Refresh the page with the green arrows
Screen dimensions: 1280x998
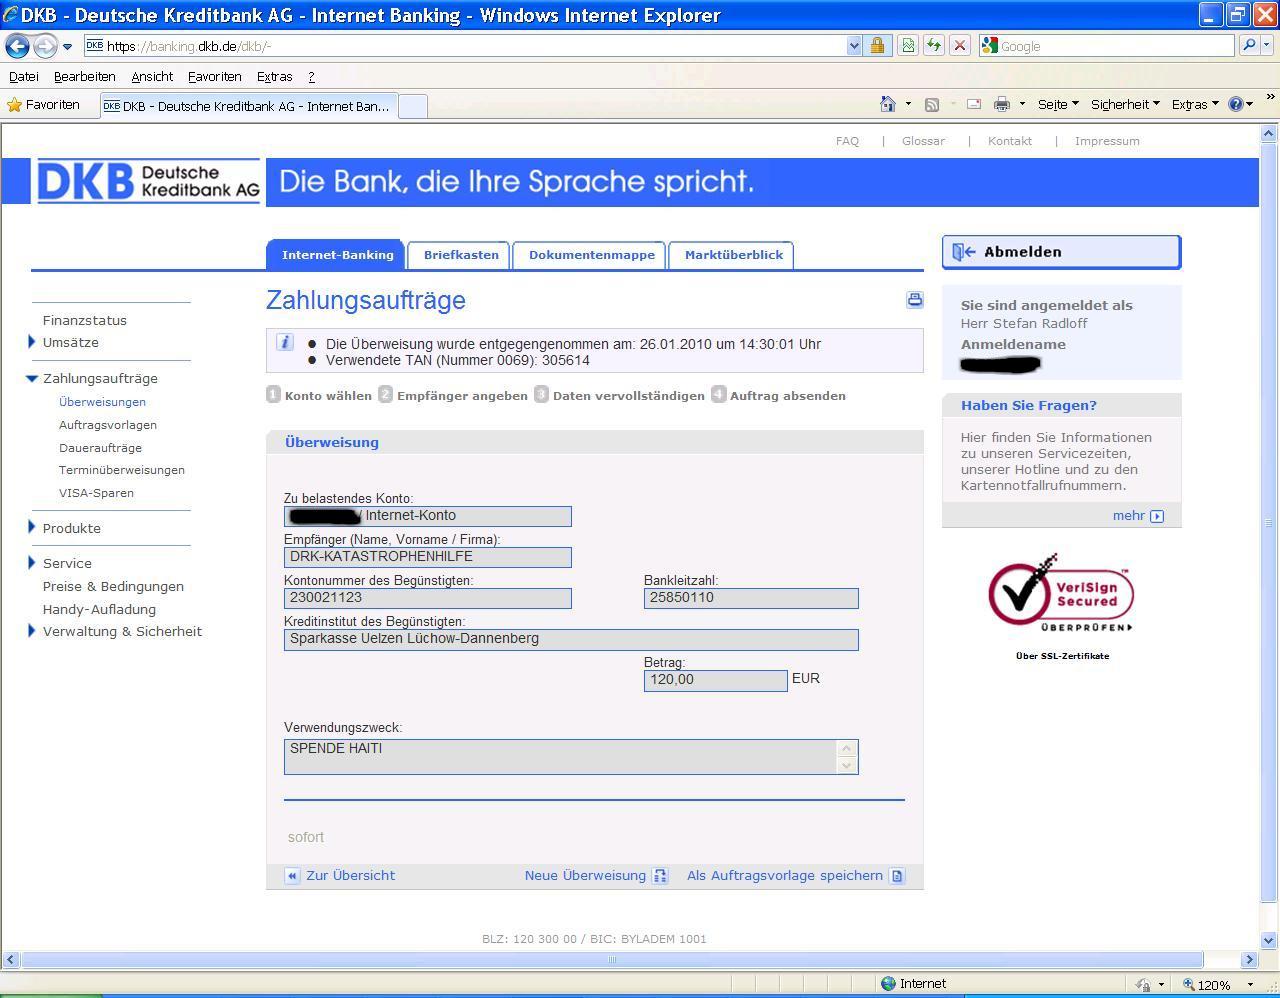tap(933, 45)
